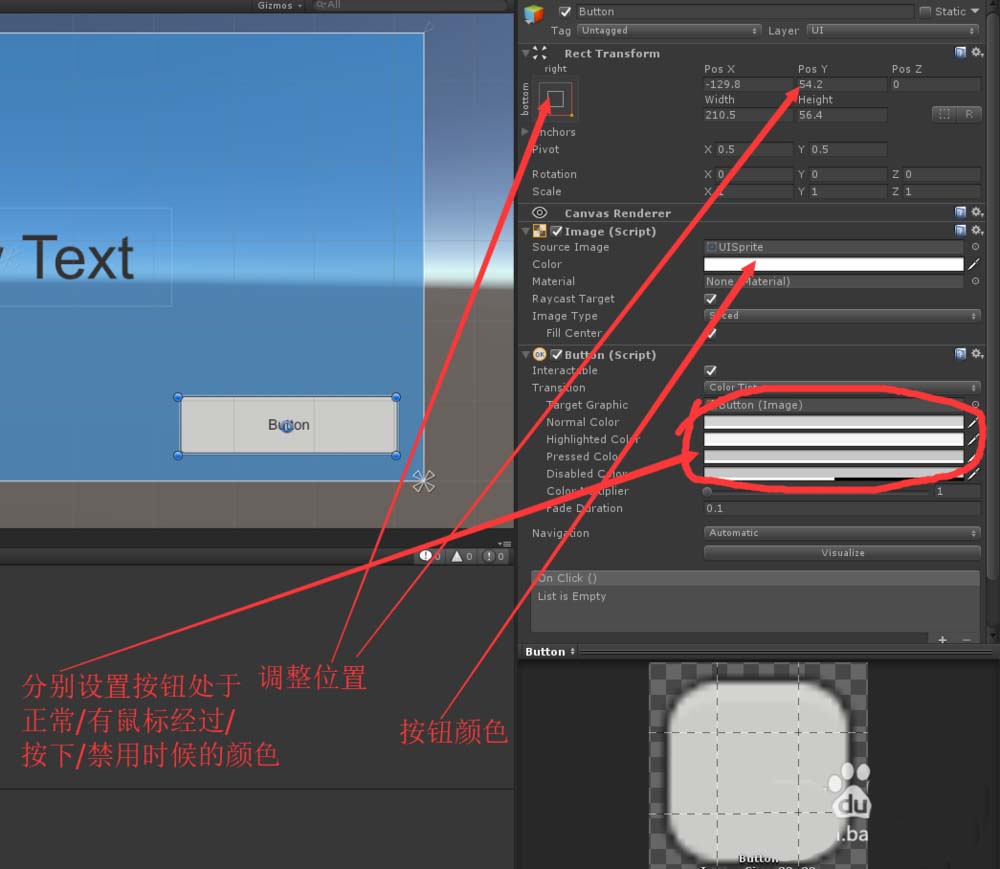Open the Layer dropdown showing UI
Screen dimensions: 1000x869
pos(893,31)
